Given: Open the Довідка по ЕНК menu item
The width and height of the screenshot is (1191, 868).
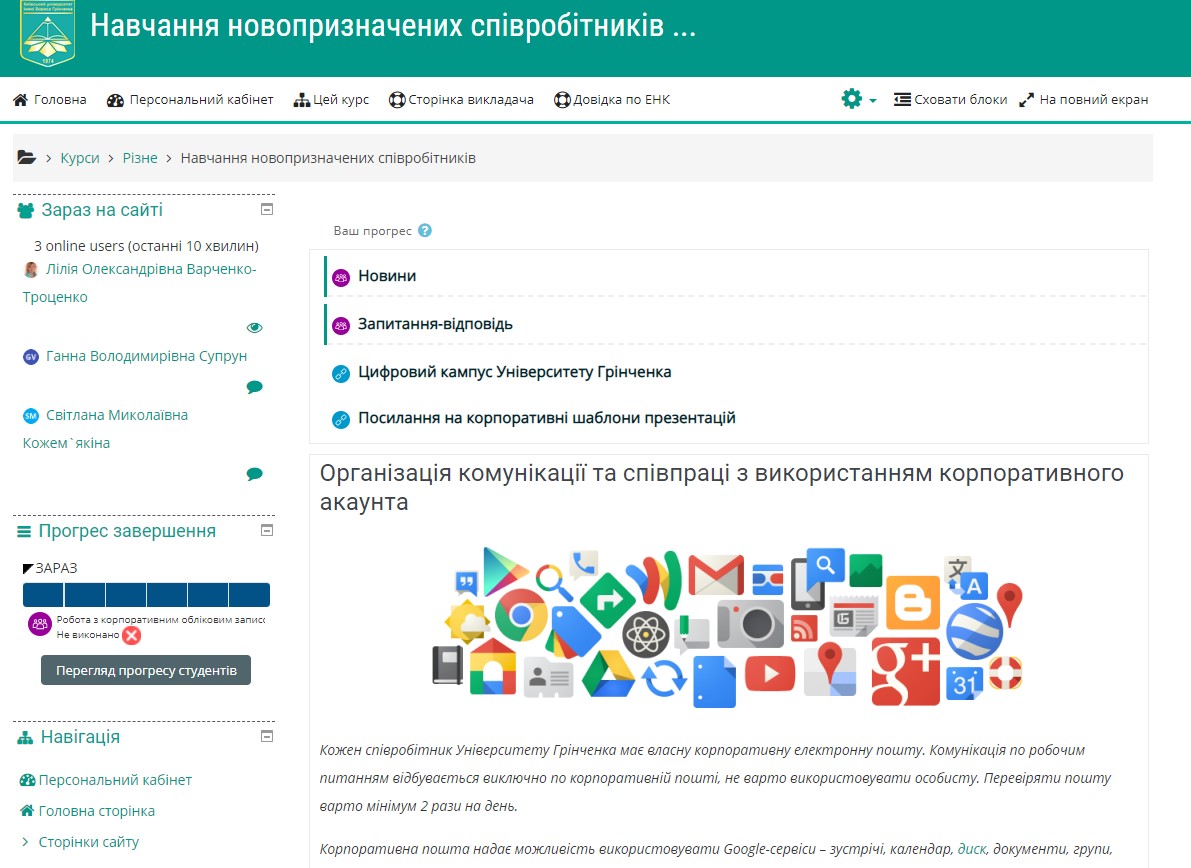Looking at the screenshot, I should [618, 99].
